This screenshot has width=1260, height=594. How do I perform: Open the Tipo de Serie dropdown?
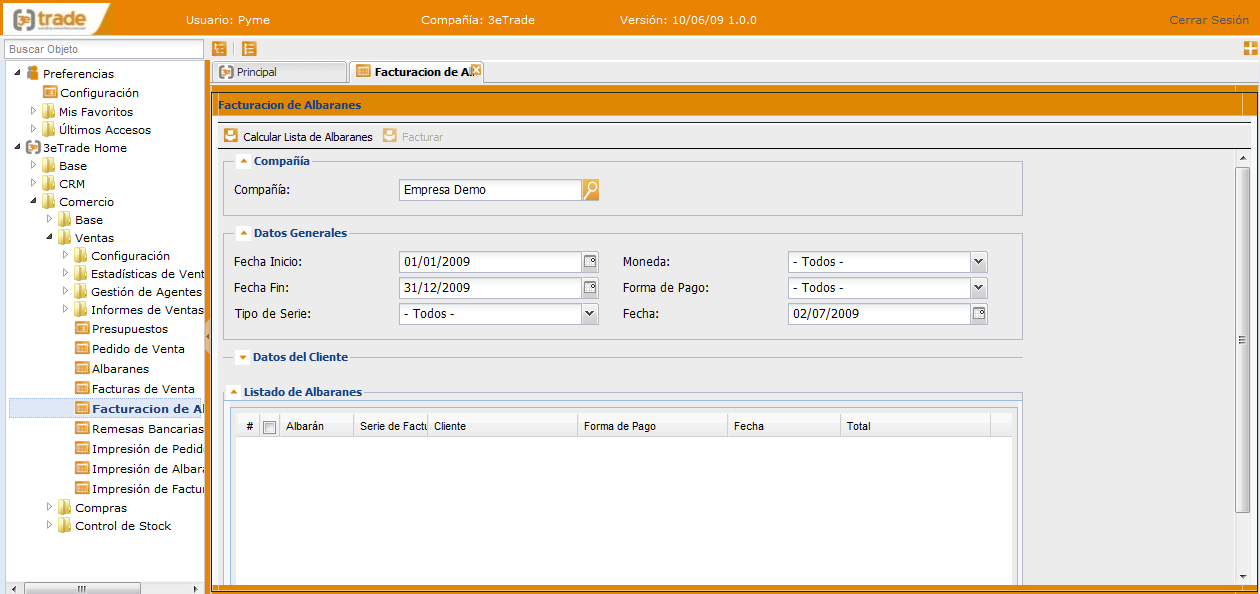pyautogui.click(x=589, y=314)
